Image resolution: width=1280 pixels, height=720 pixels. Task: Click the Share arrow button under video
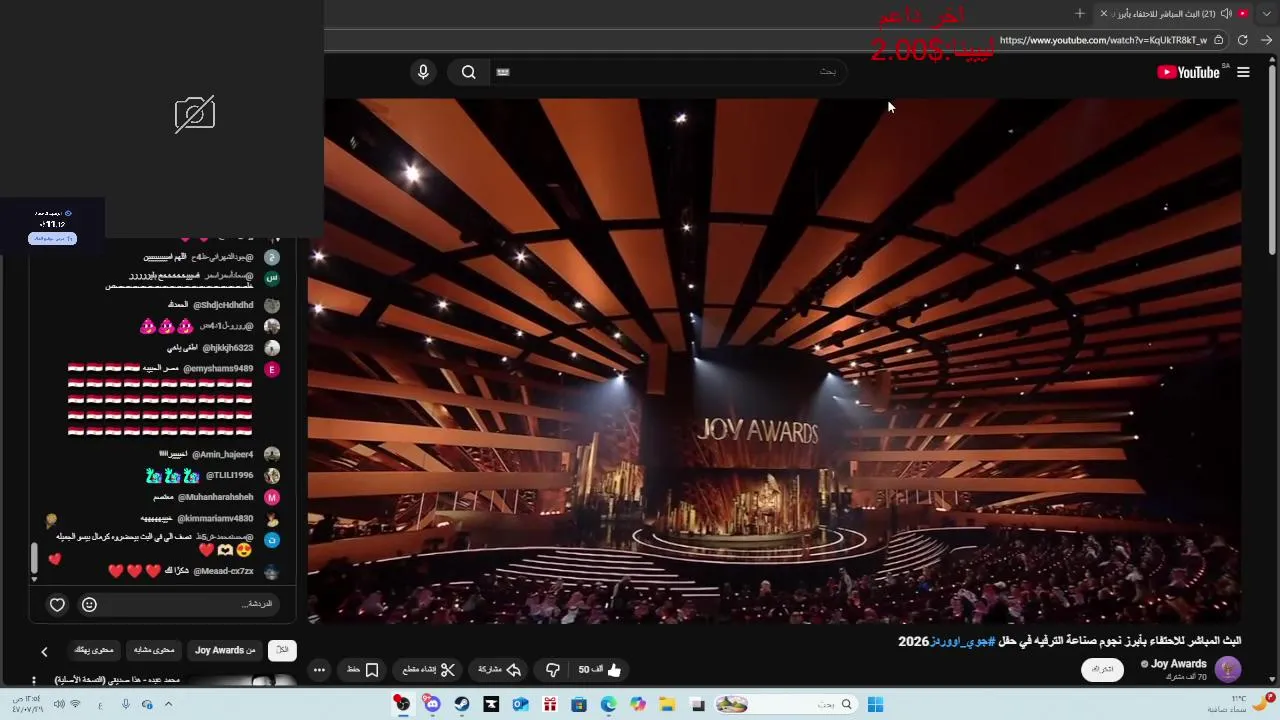point(500,670)
